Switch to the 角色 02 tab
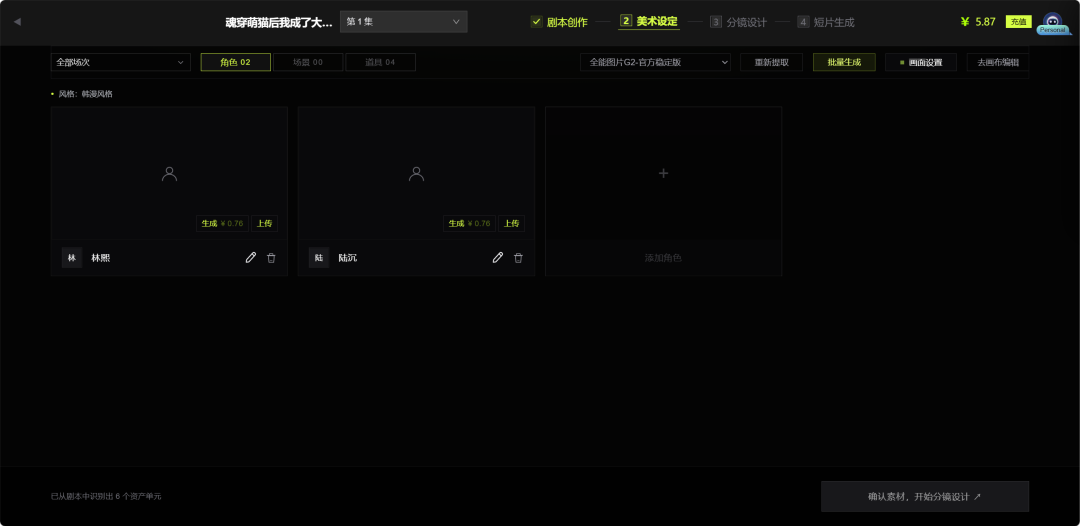The image size is (1080, 526). tap(236, 63)
